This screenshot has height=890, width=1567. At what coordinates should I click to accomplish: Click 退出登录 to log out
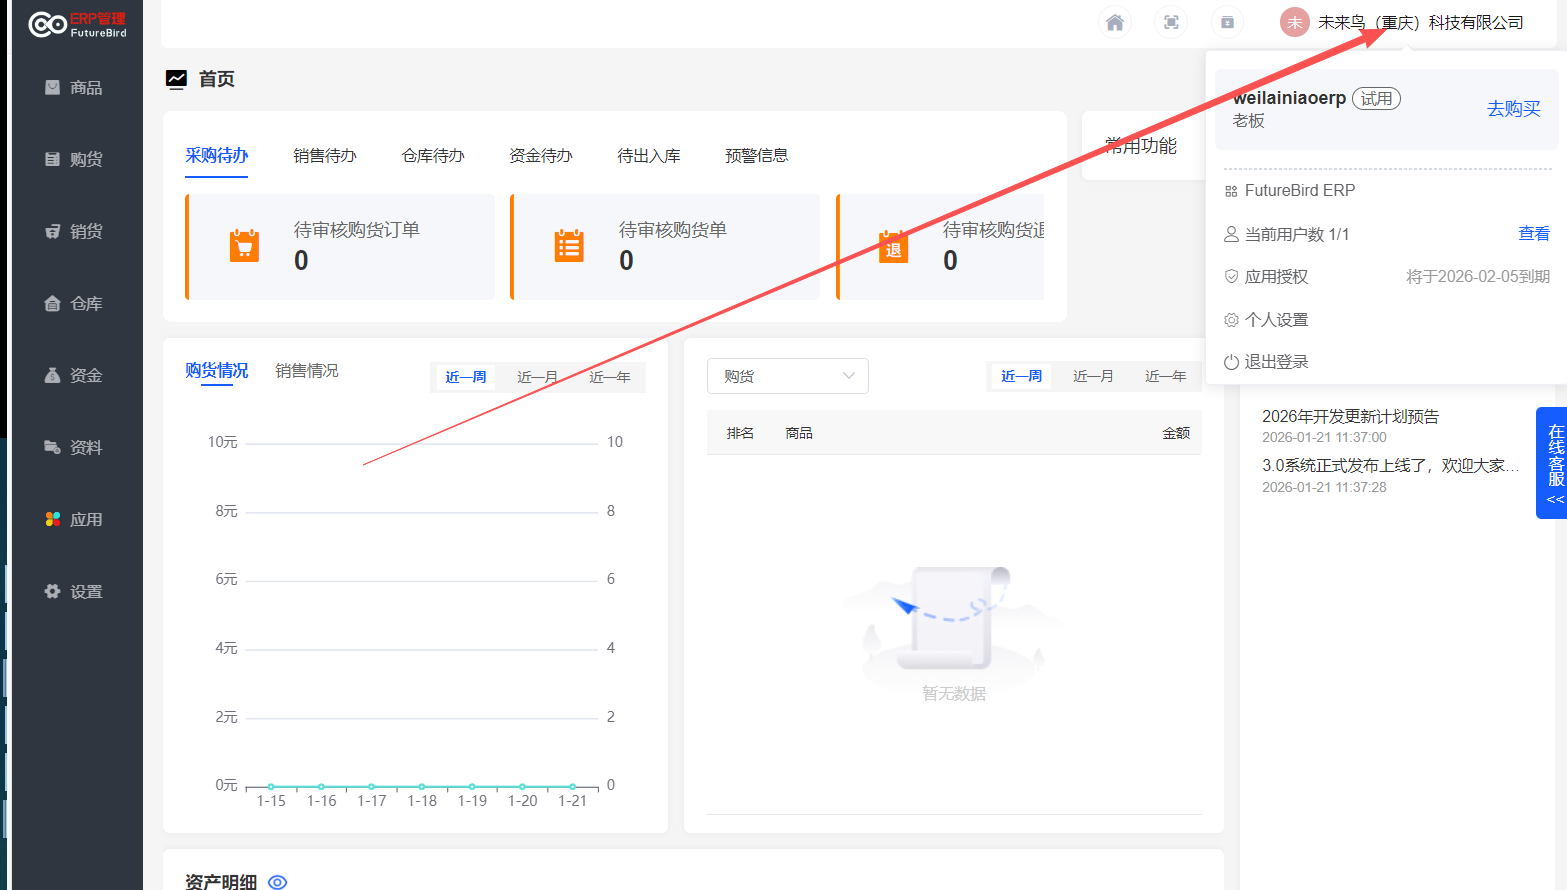pos(1275,362)
